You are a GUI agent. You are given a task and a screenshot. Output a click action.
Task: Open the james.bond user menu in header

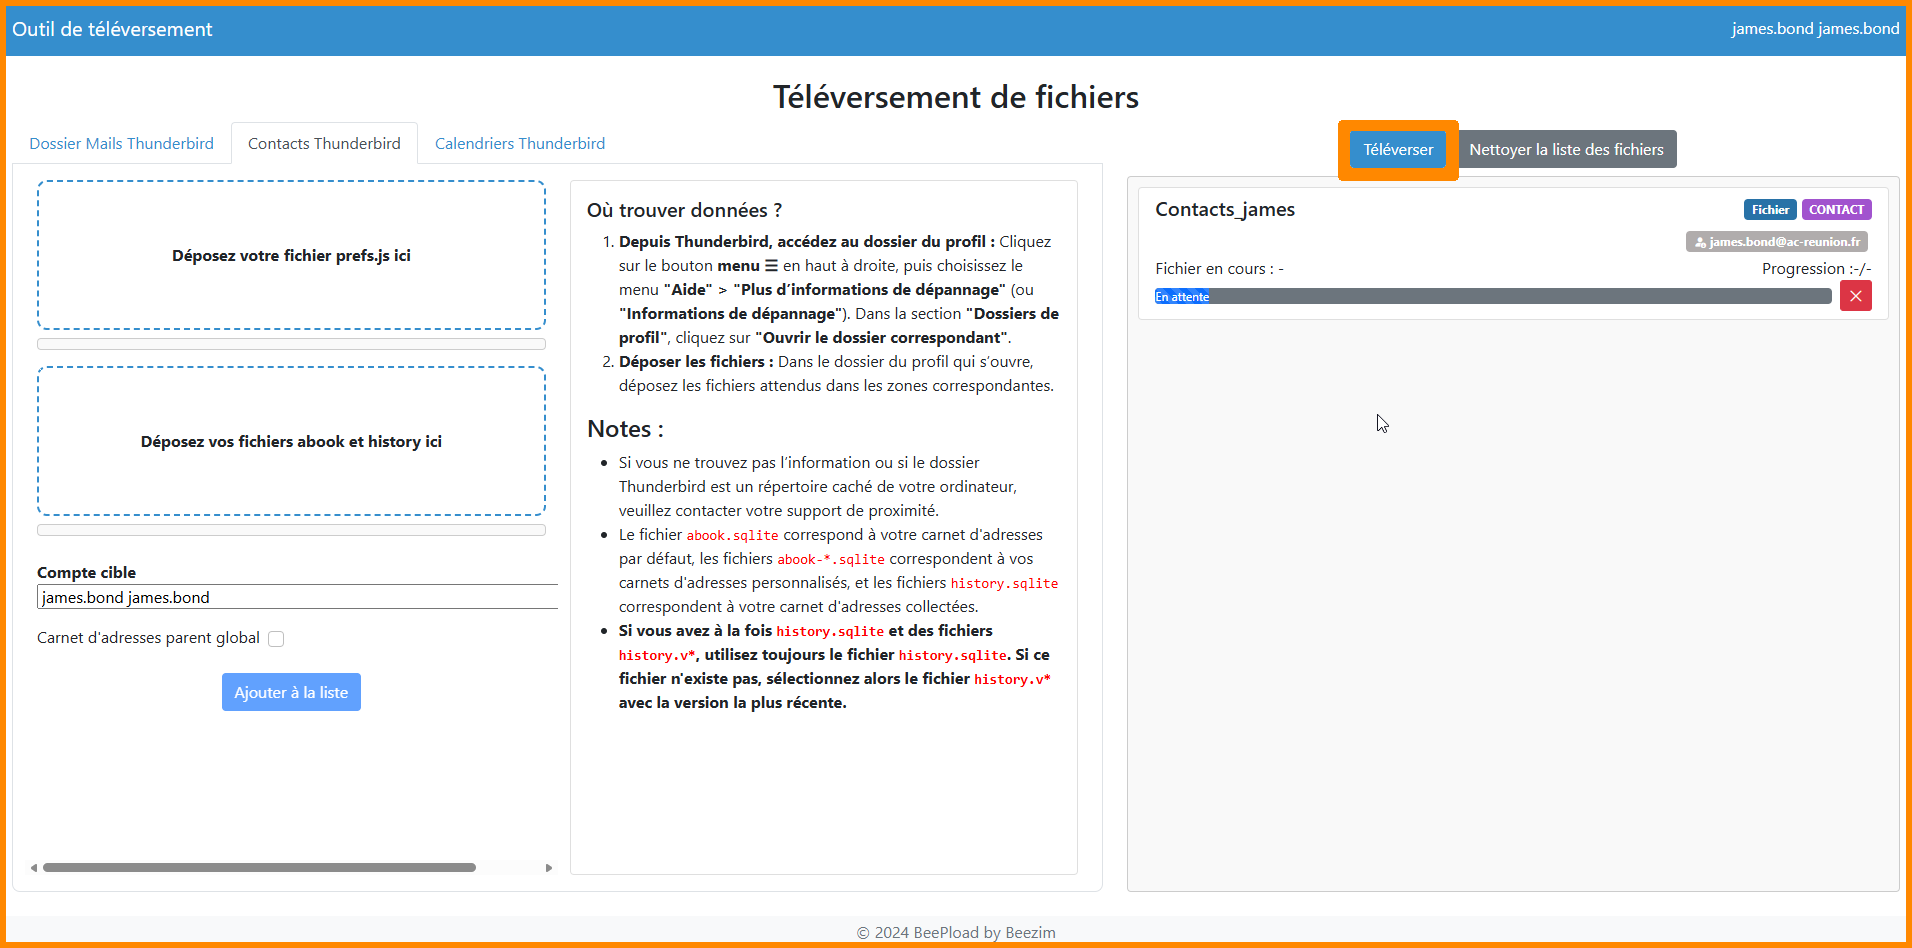[x=1814, y=29]
